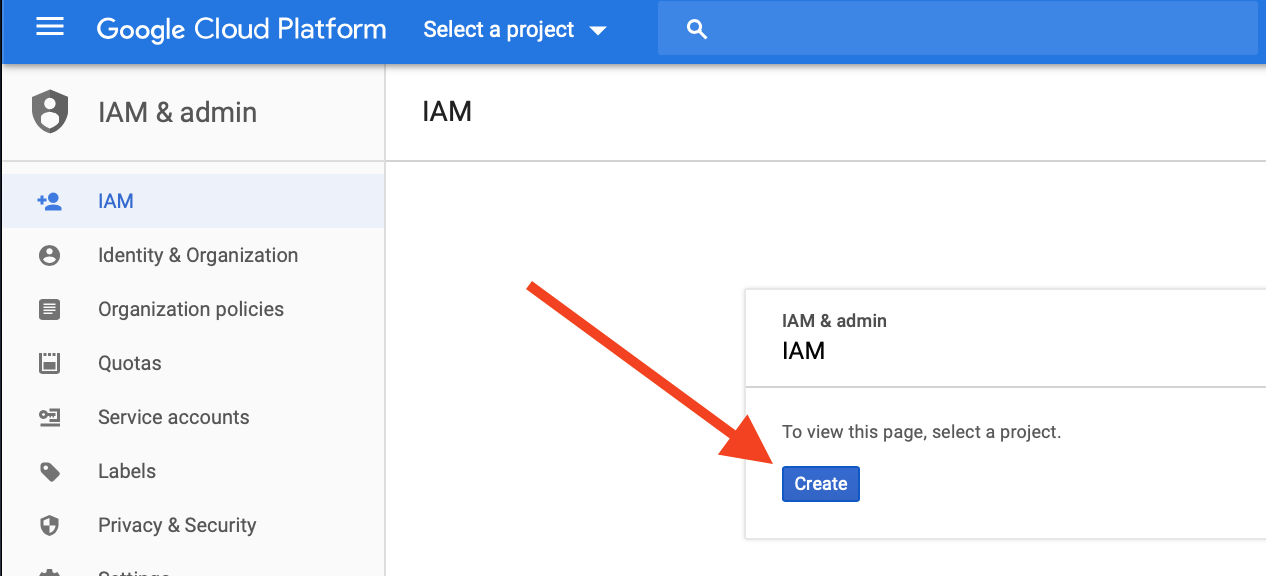The image size is (1266, 576).
Task: Open the hamburger navigation menu
Action: point(50,28)
